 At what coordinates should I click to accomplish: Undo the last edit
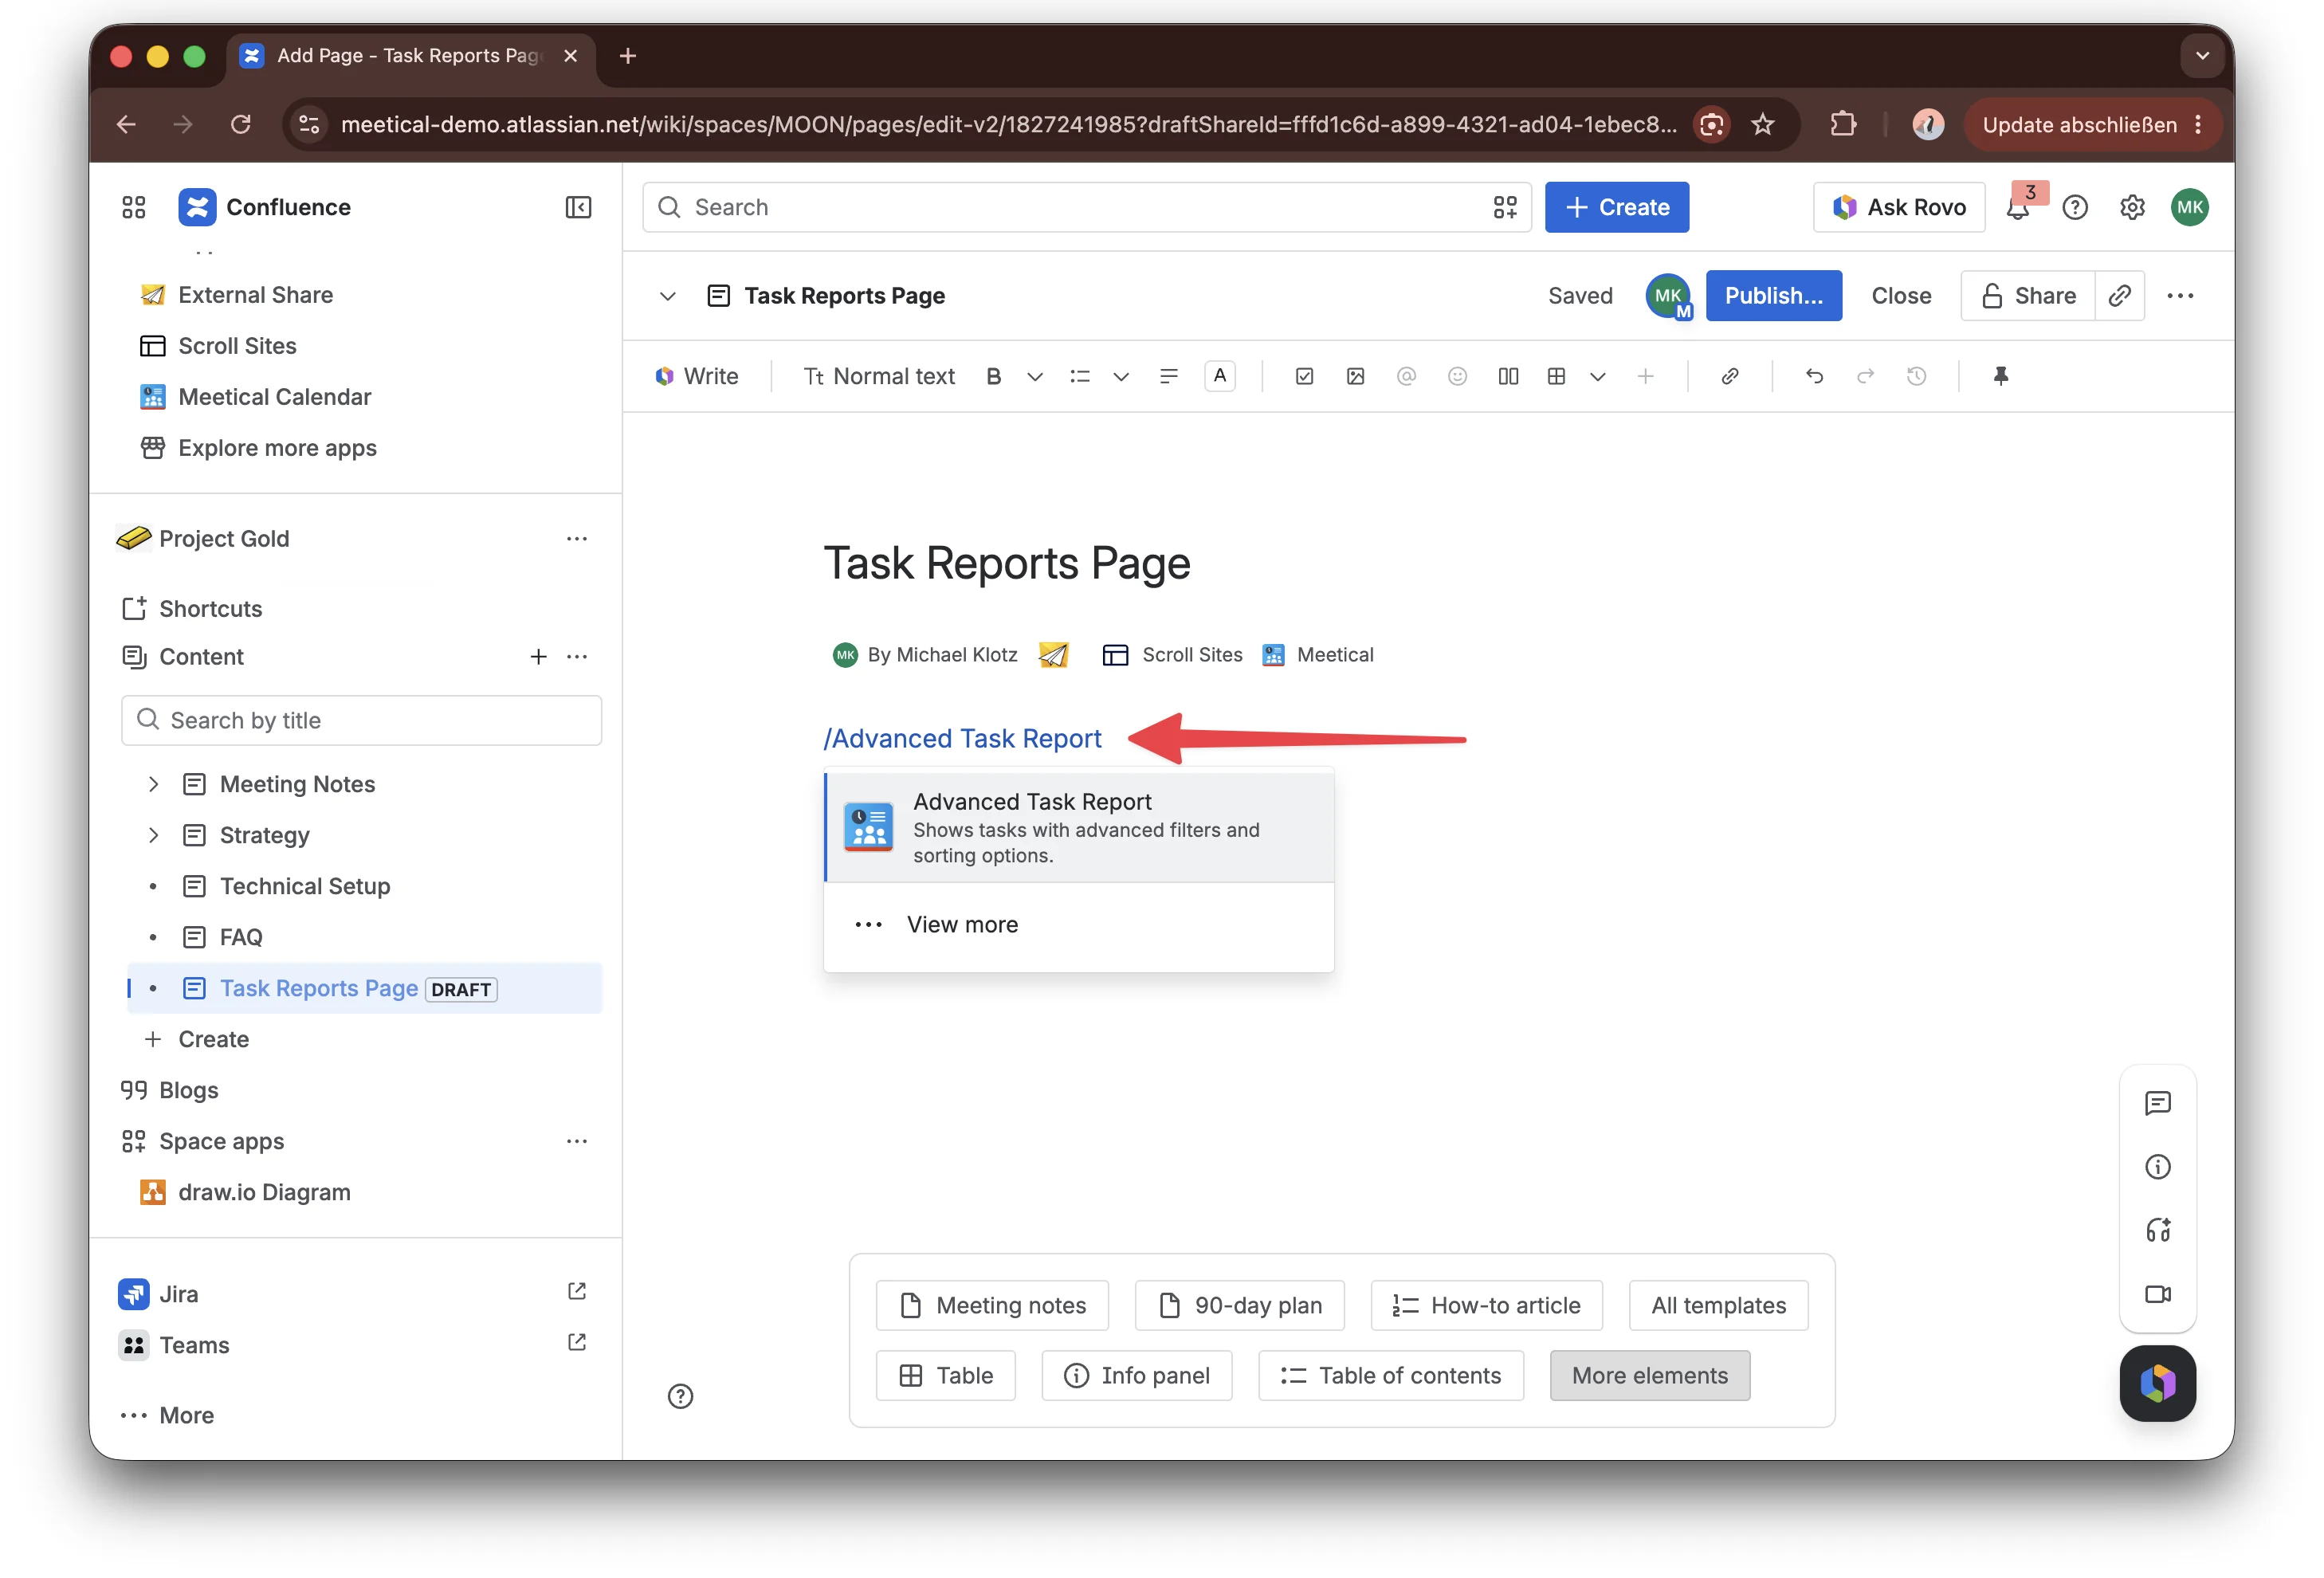point(1814,376)
